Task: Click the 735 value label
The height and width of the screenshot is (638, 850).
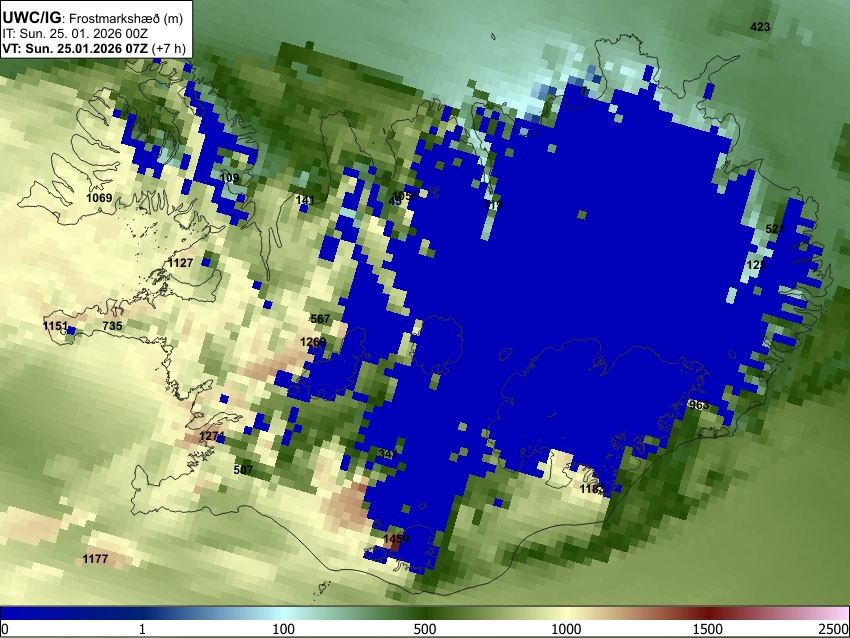Action: pos(112,326)
